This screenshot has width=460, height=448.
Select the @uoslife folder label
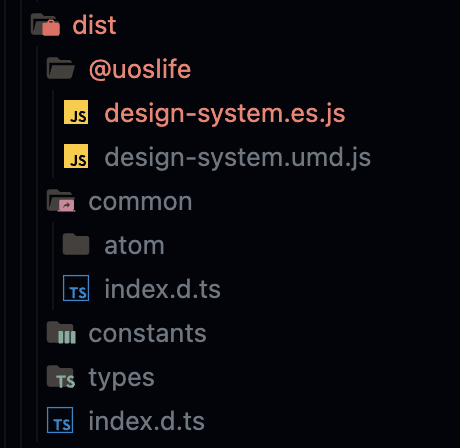[140, 69]
